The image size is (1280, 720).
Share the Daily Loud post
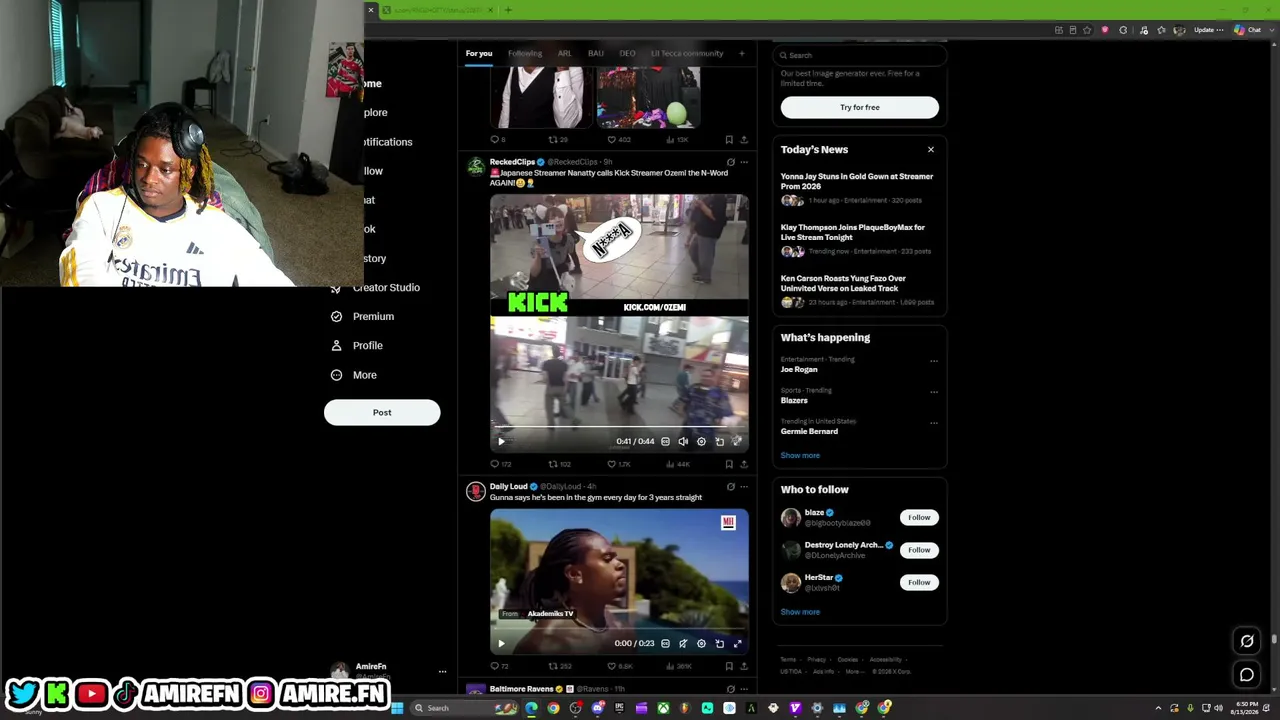(x=743, y=666)
